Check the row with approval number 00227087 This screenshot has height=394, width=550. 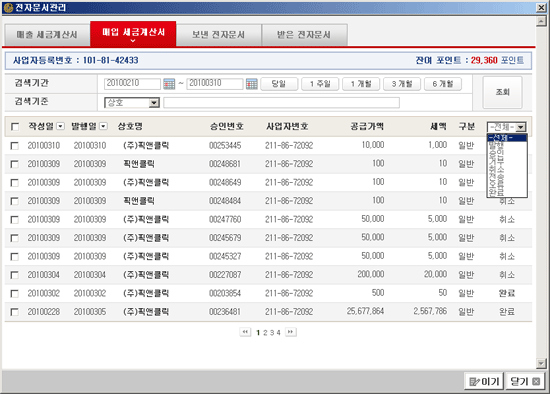point(14,275)
